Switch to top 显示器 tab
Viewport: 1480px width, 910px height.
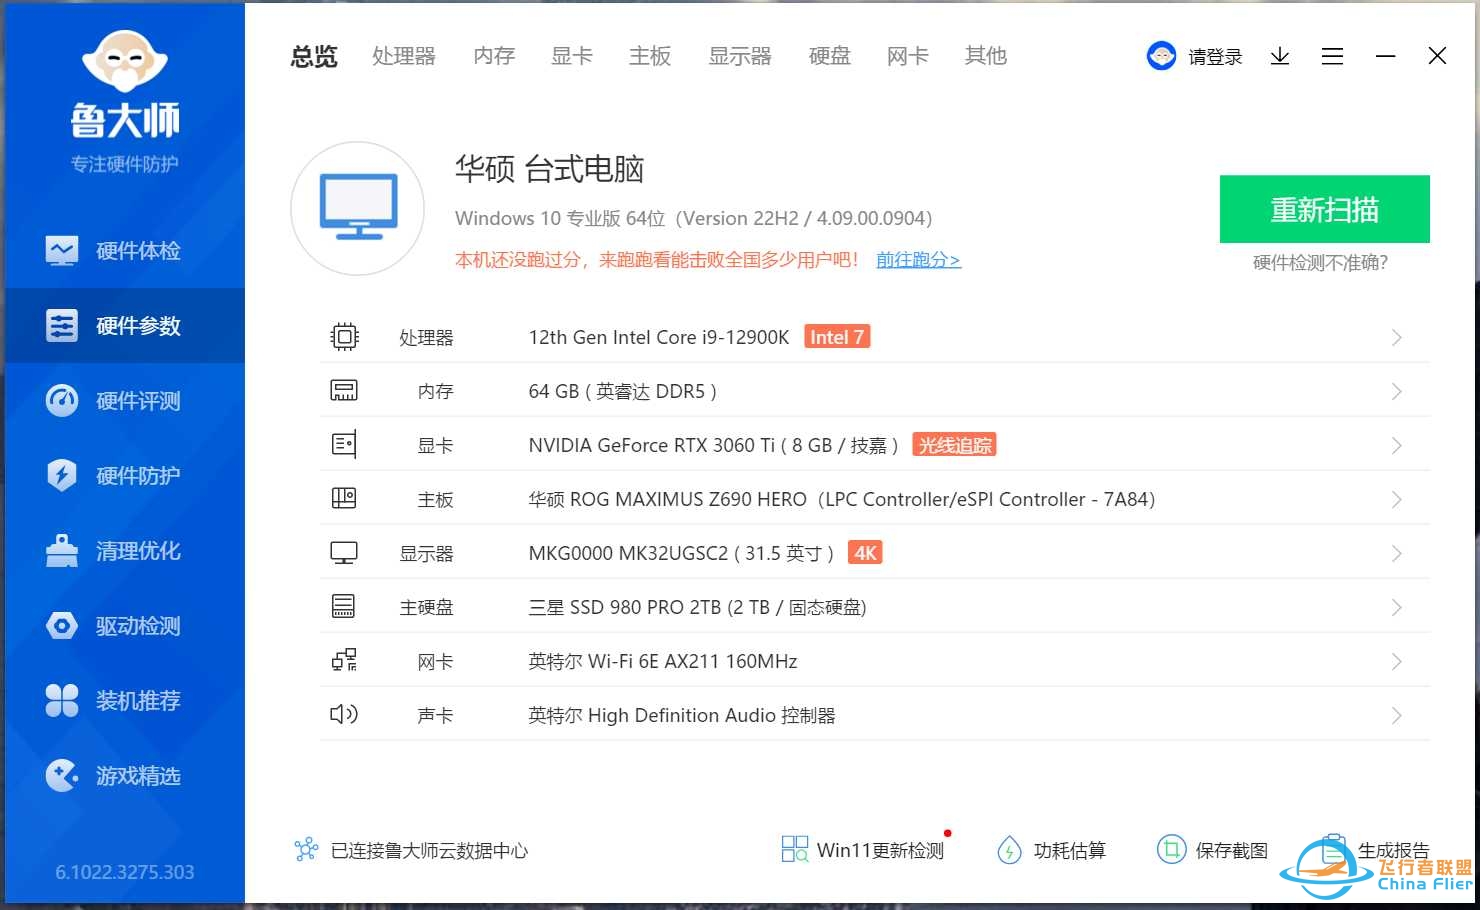tap(740, 56)
